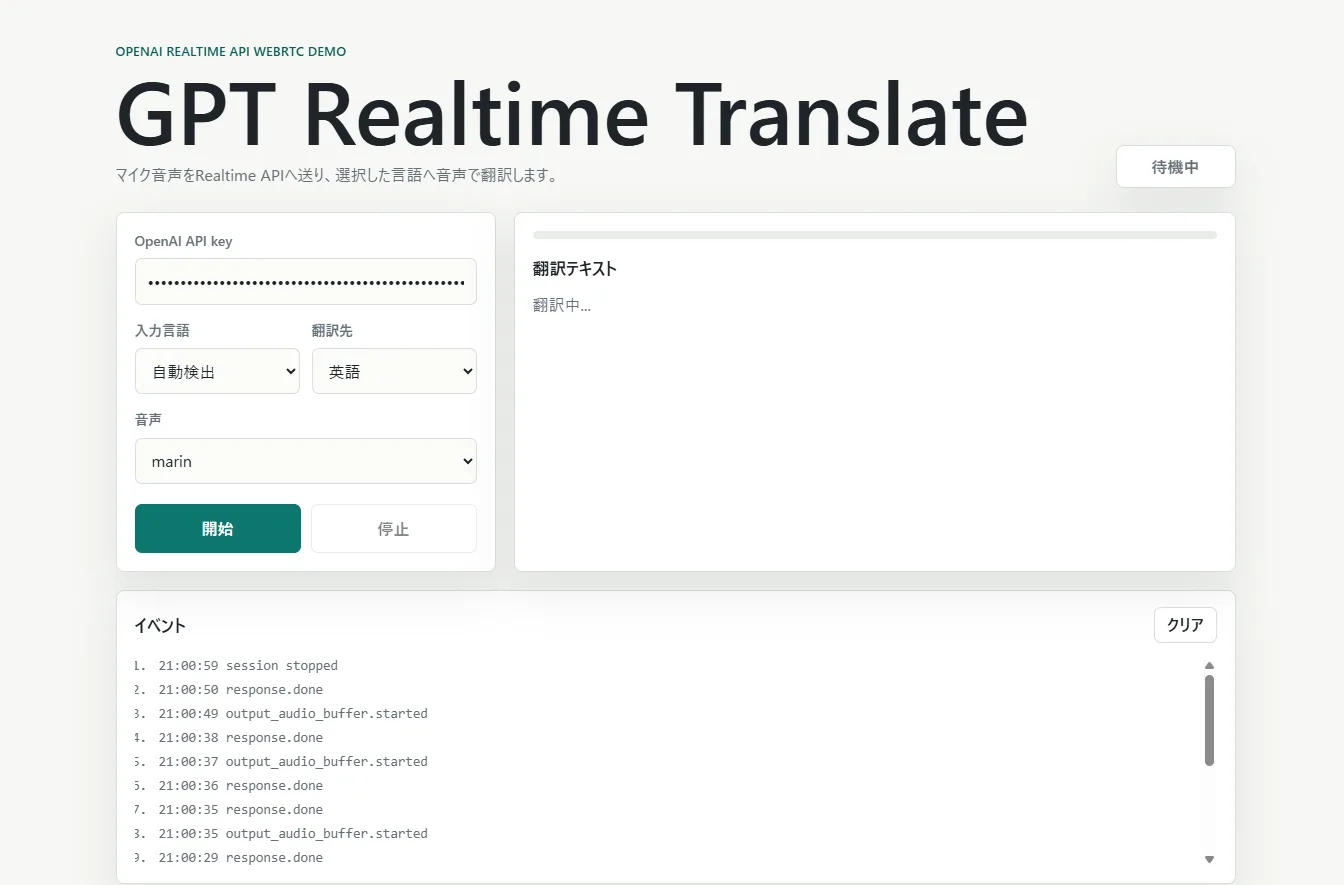Click the 停止 stop button

[x=394, y=529]
